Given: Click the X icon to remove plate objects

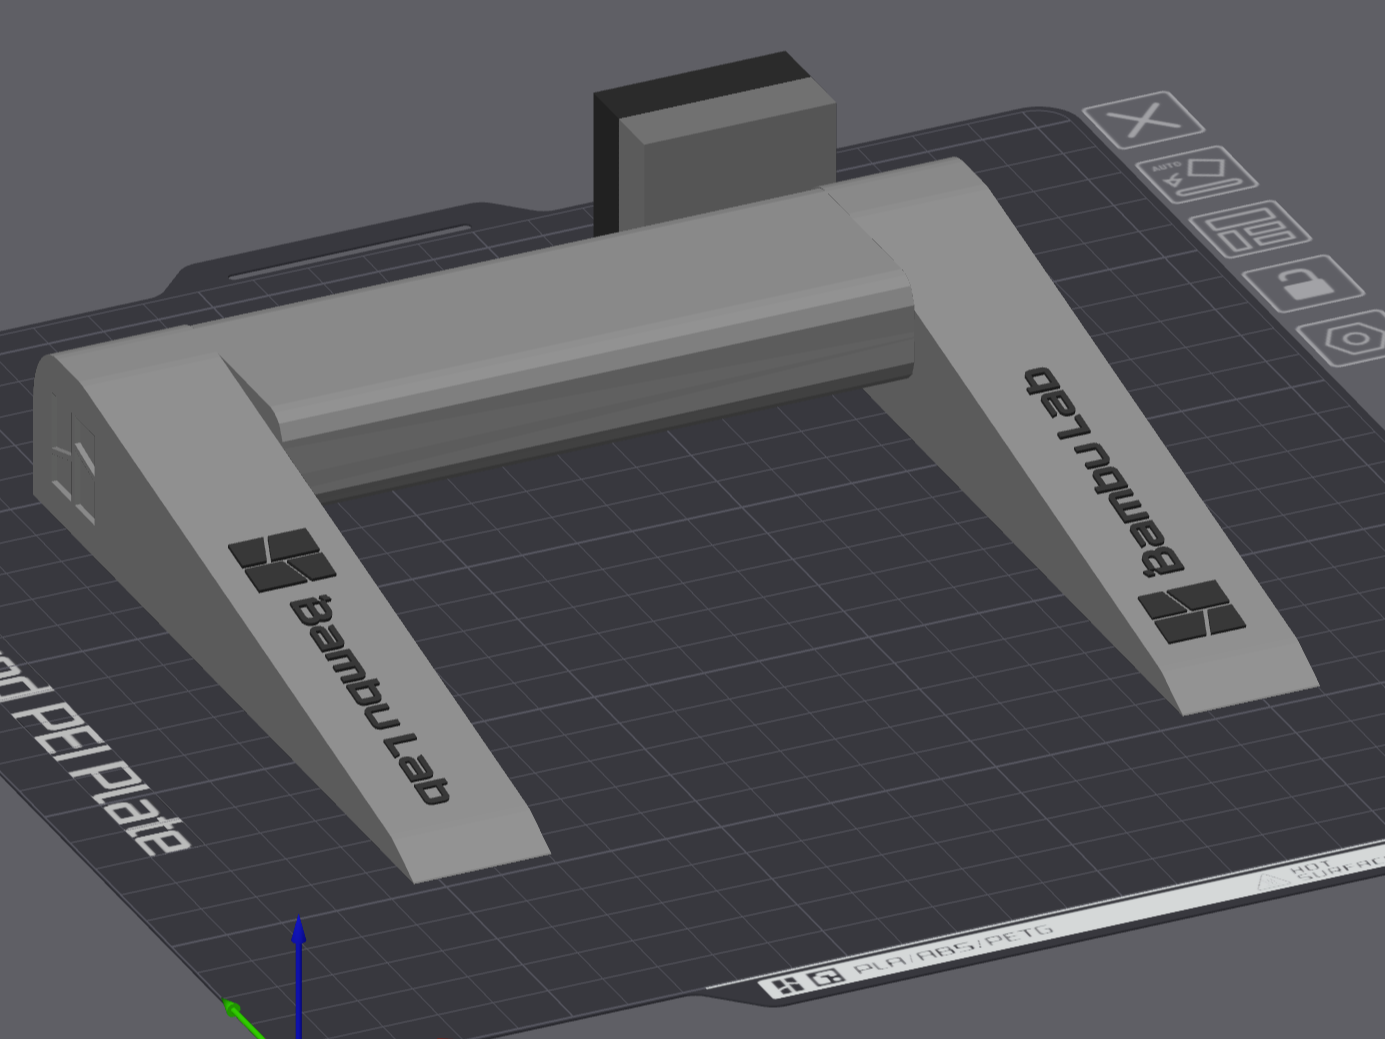Looking at the screenshot, I should [1143, 120].
